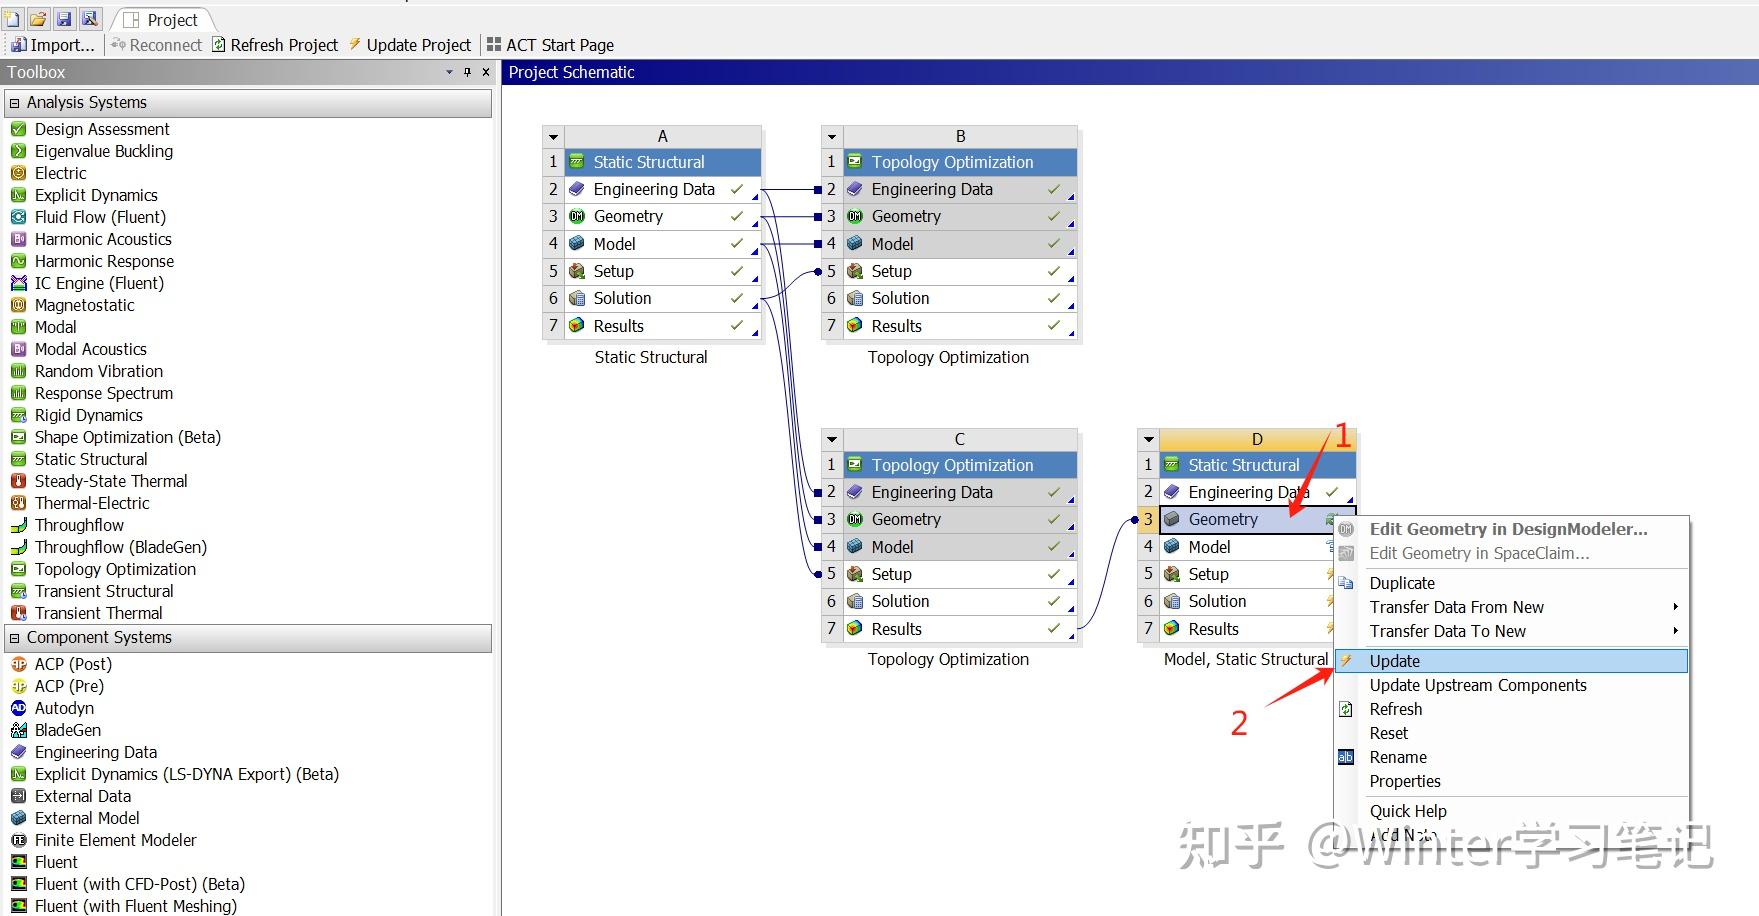The width and height of the screenshot is (1759, 916).
Task: Select the Geometry cell in system D
Action: [x=1224, y=519]
